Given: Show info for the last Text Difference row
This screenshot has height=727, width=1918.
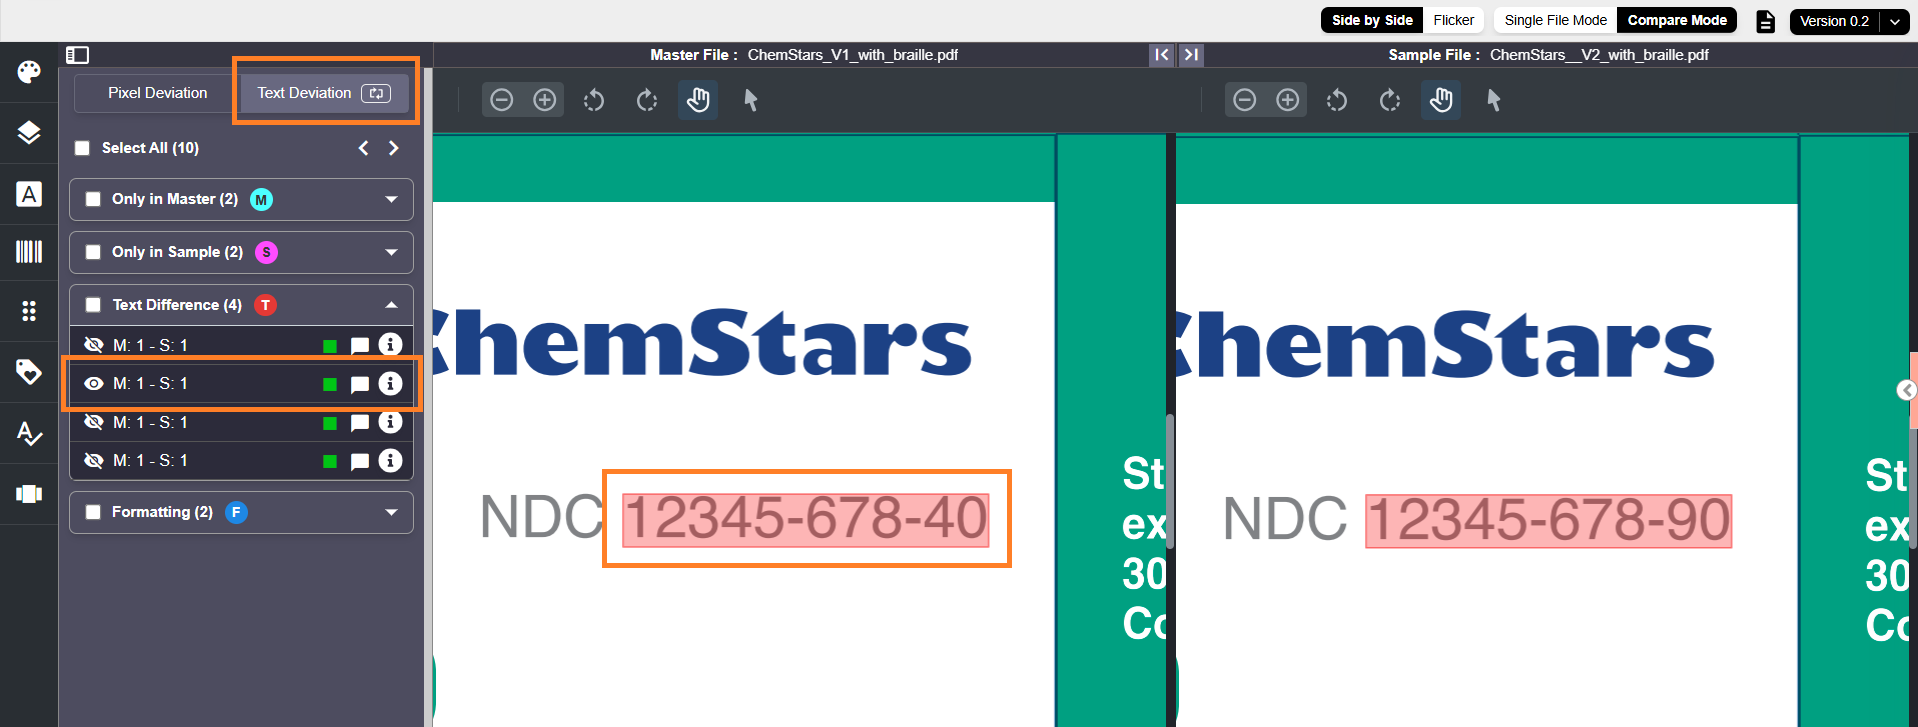Looking at the screenshot, I should [x=390, y=460].
